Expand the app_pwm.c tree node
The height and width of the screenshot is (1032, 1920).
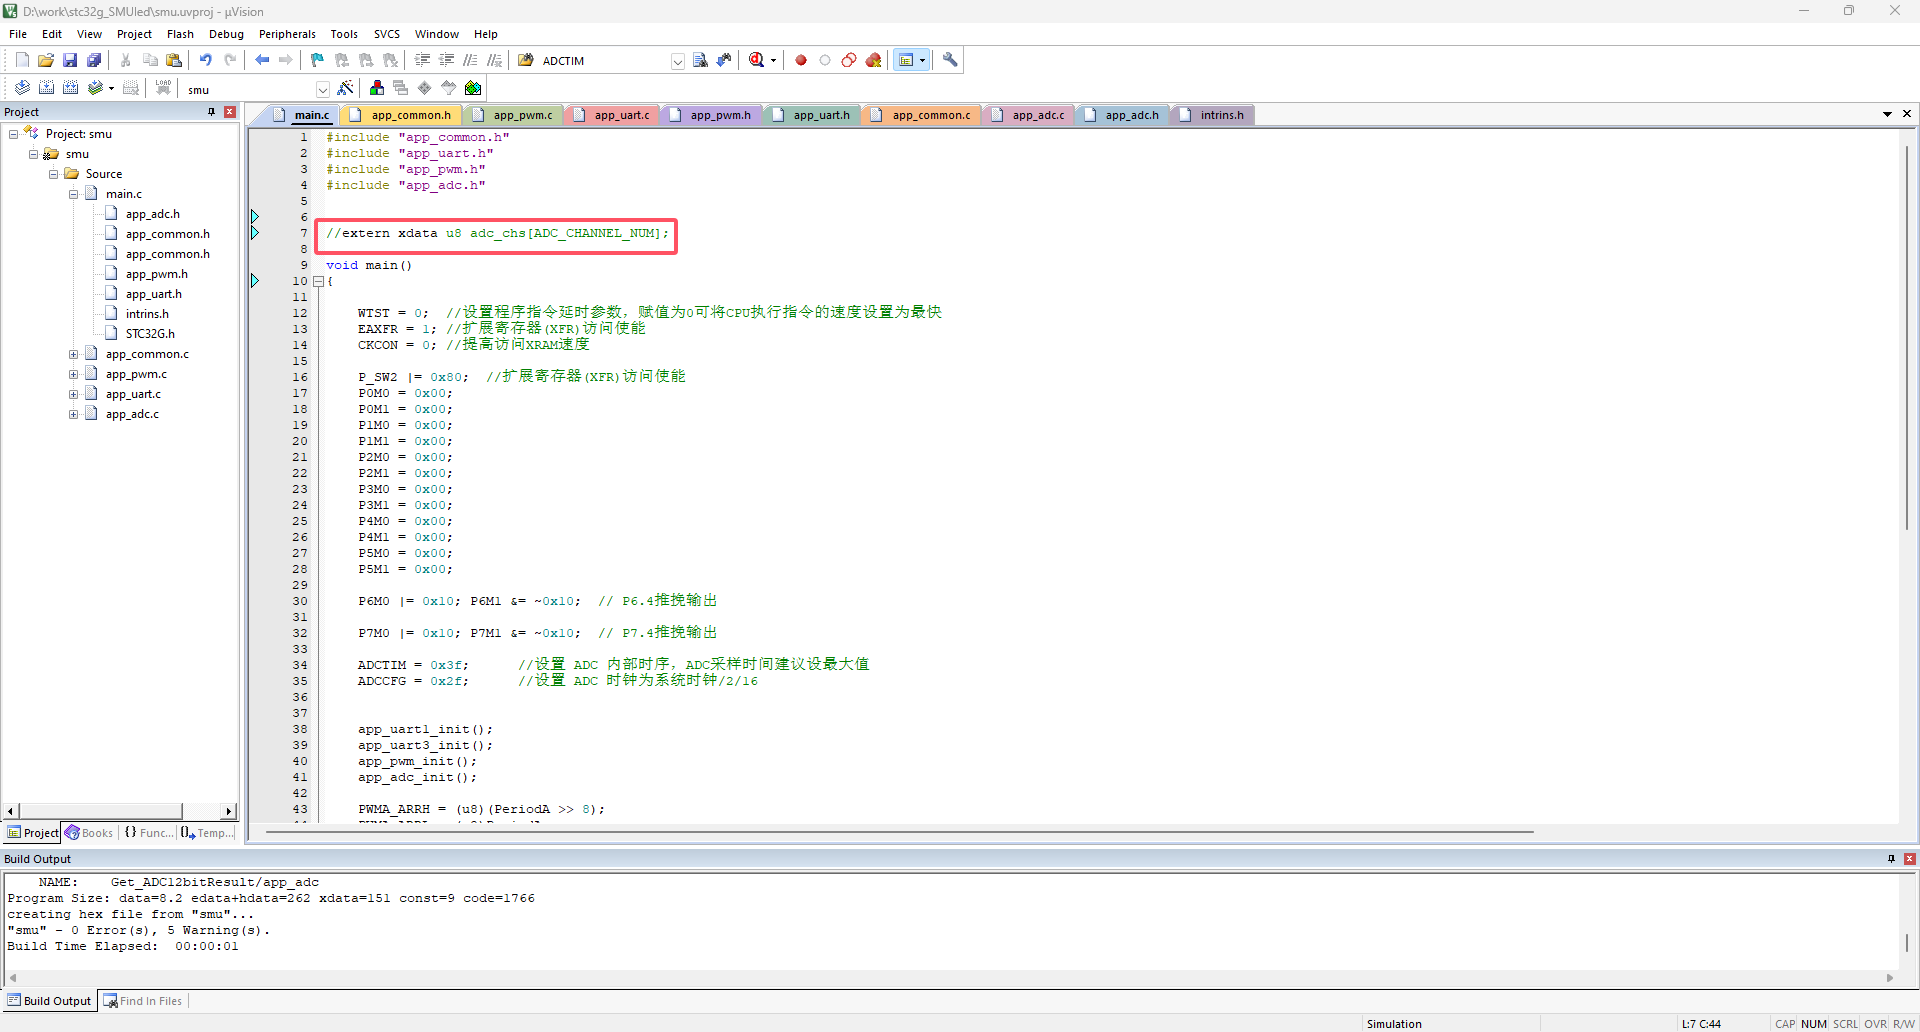point(73,374)
